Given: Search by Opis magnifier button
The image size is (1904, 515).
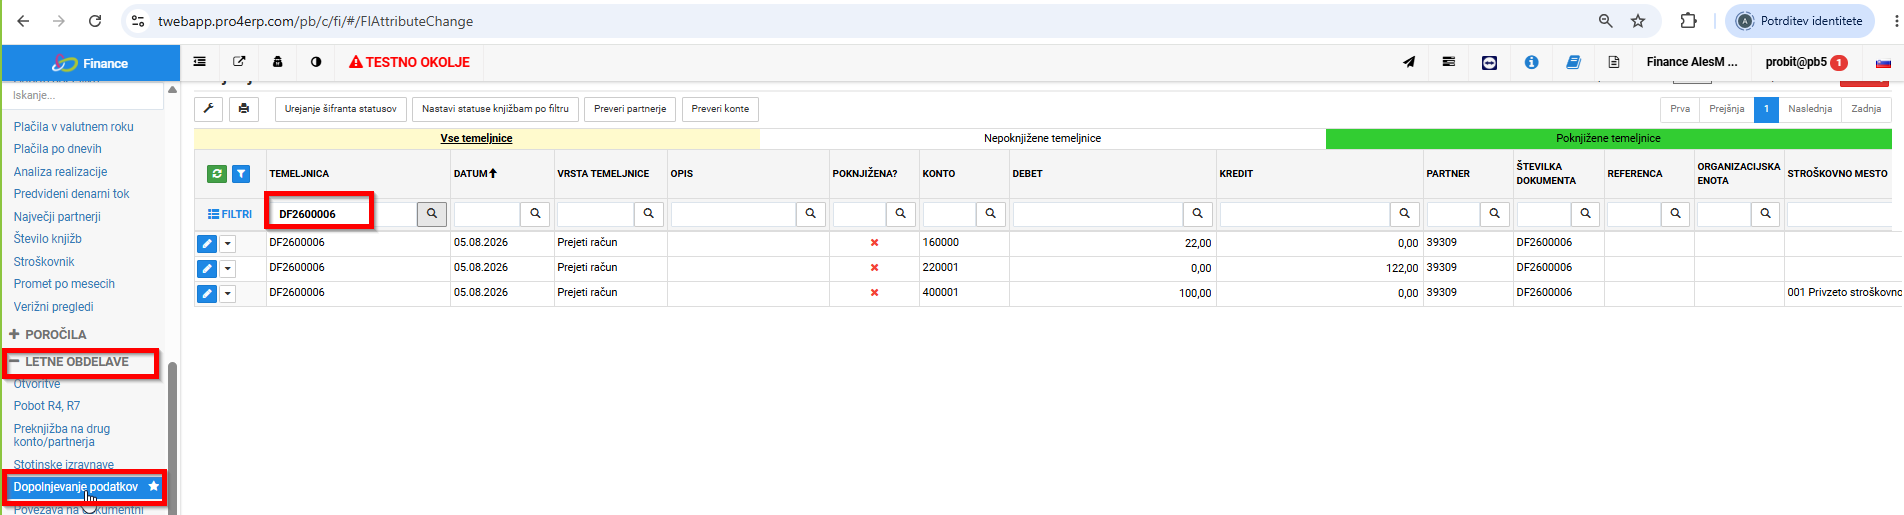Looking at the screenshot, I should tap(811, 214).
